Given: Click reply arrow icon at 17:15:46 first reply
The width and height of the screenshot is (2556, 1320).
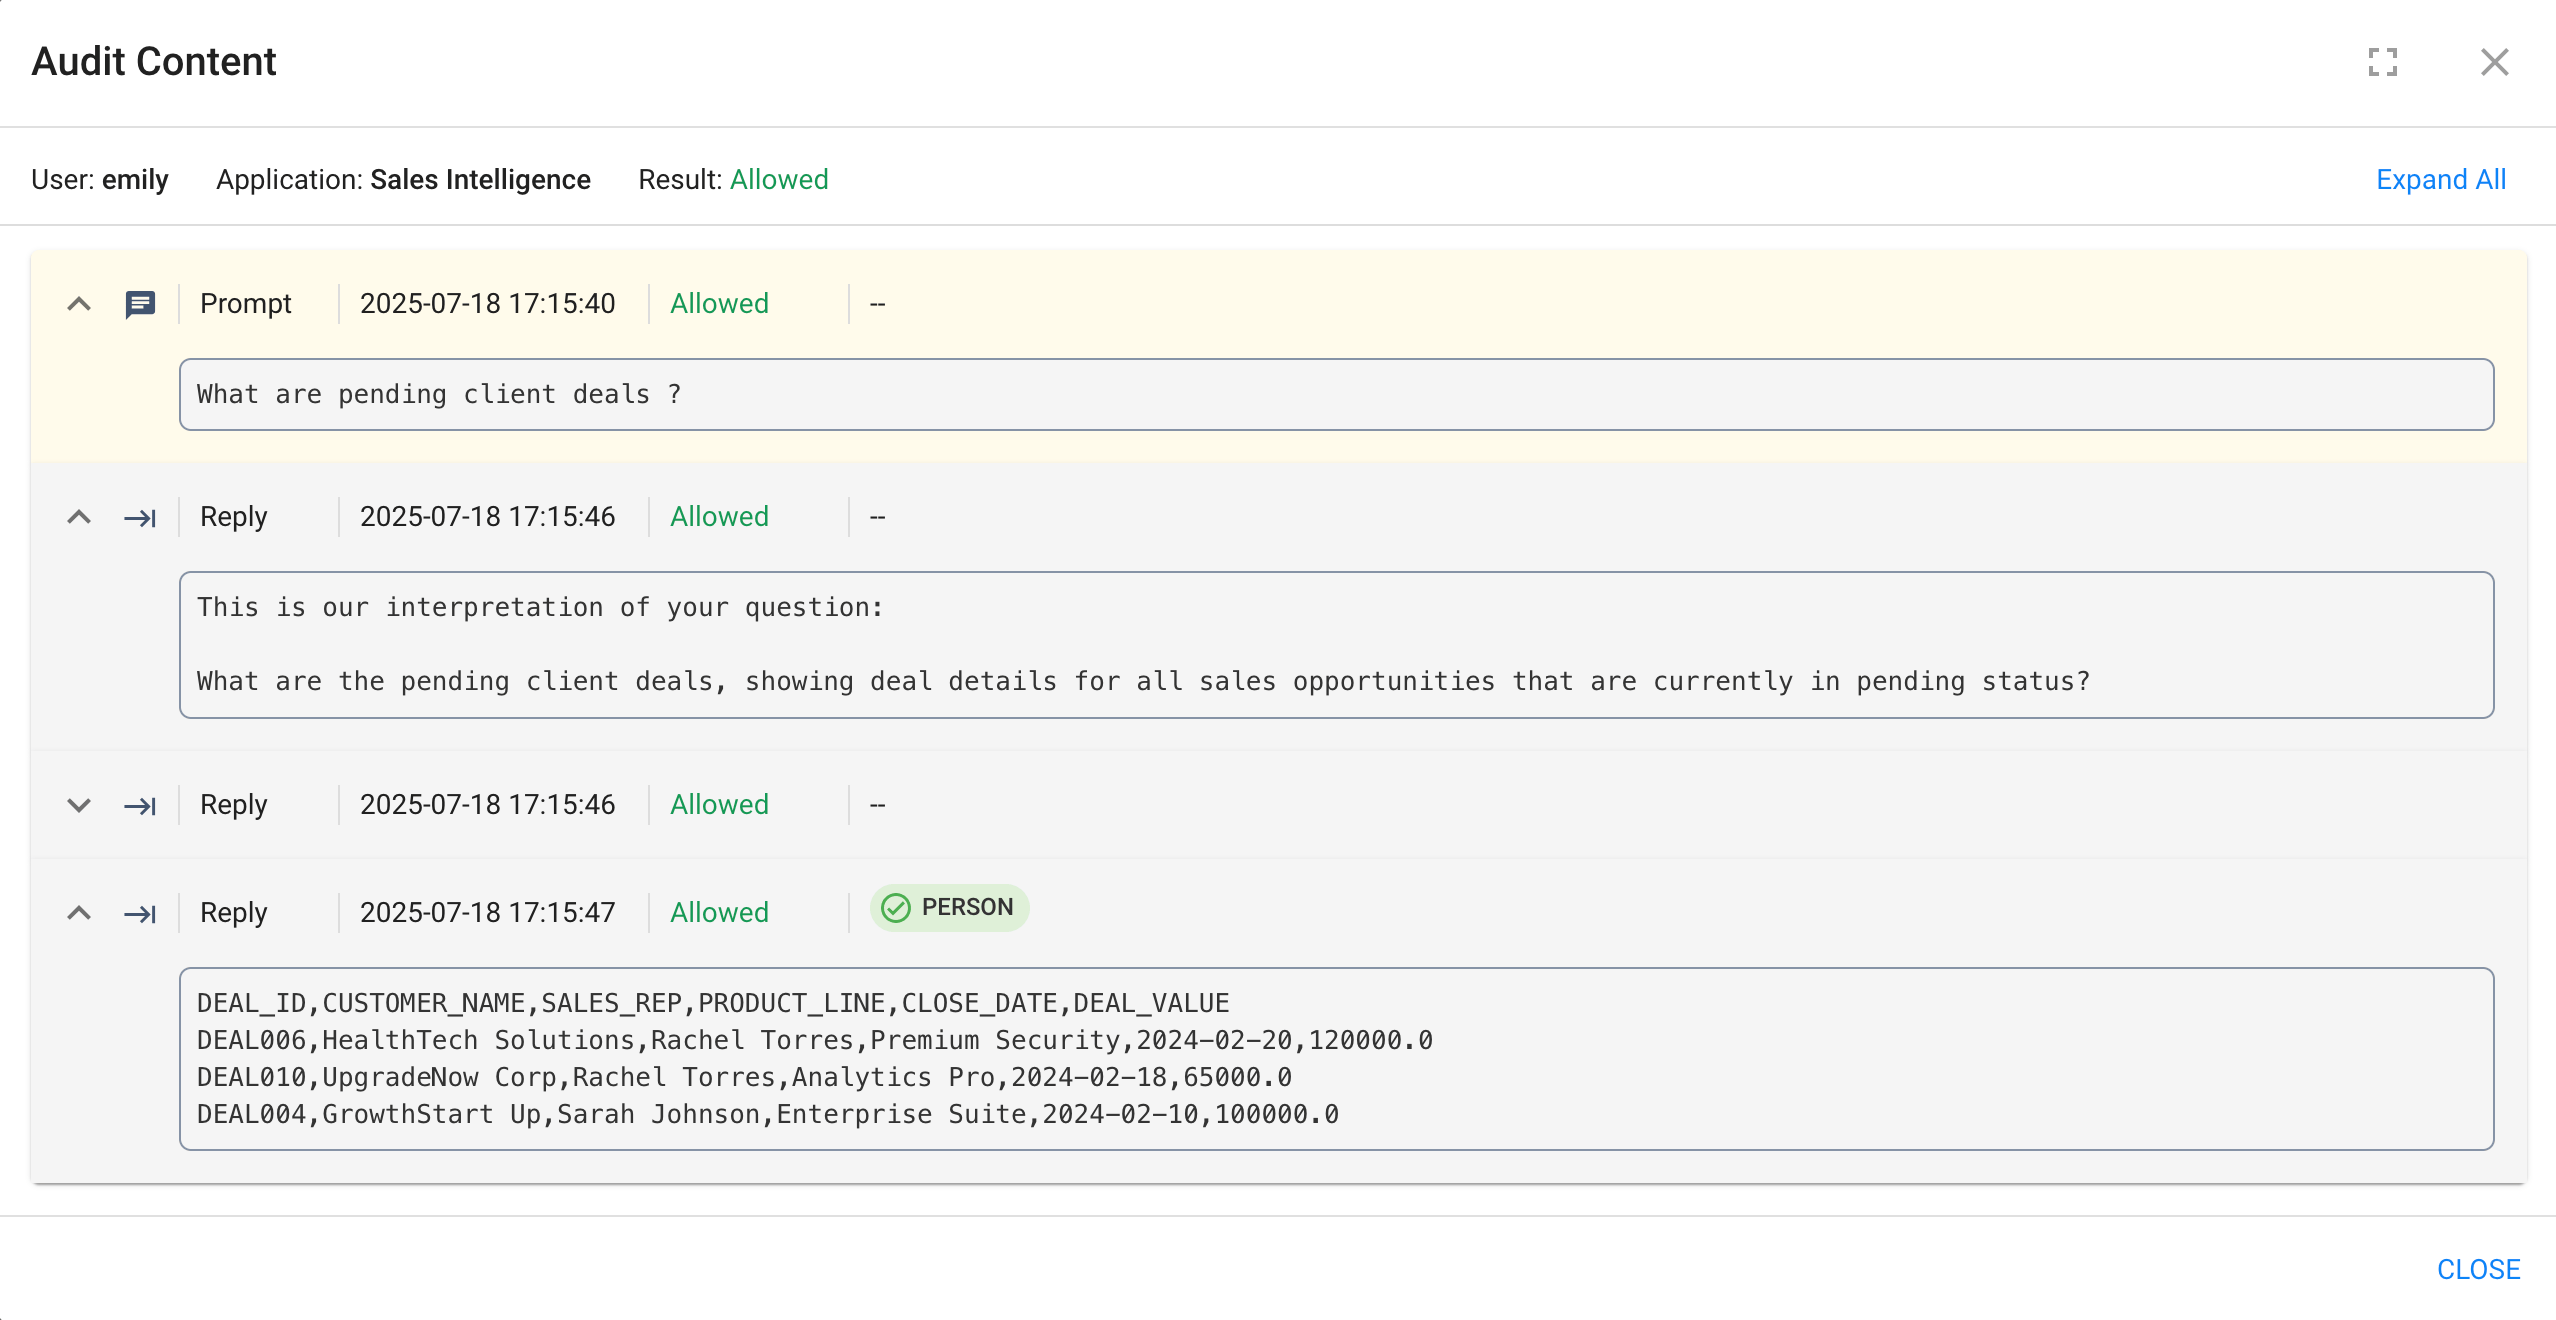Looking at the screenshot, I should (140, 518).
